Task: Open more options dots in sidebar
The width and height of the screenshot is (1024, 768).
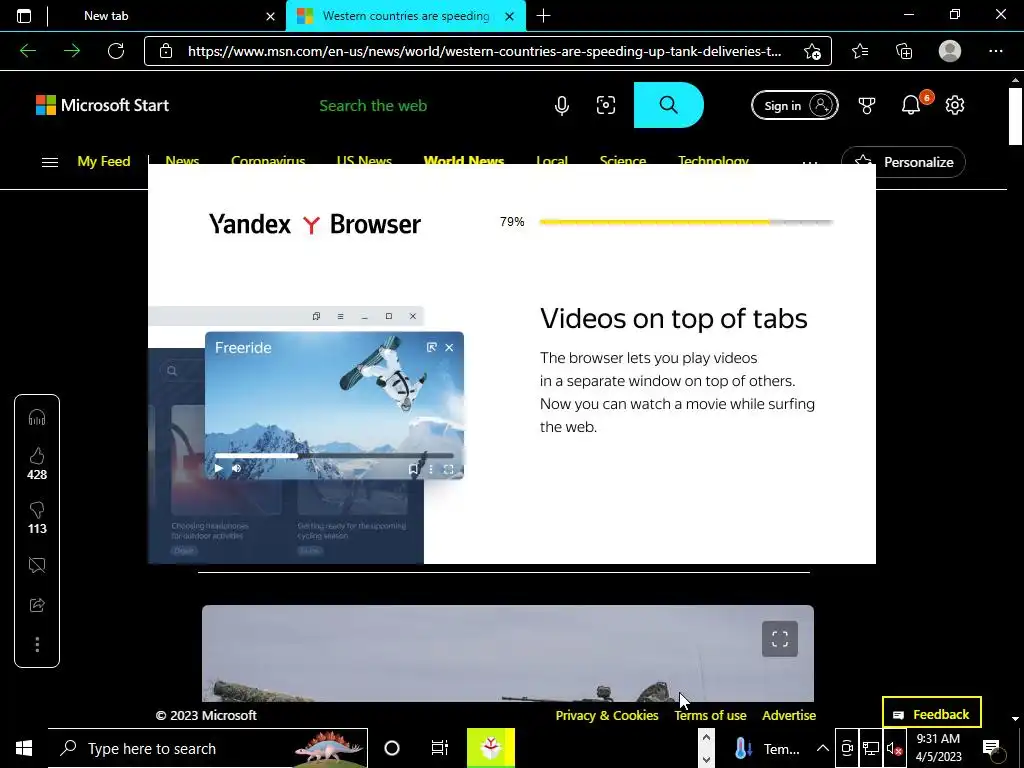Action: pos(37,645)
